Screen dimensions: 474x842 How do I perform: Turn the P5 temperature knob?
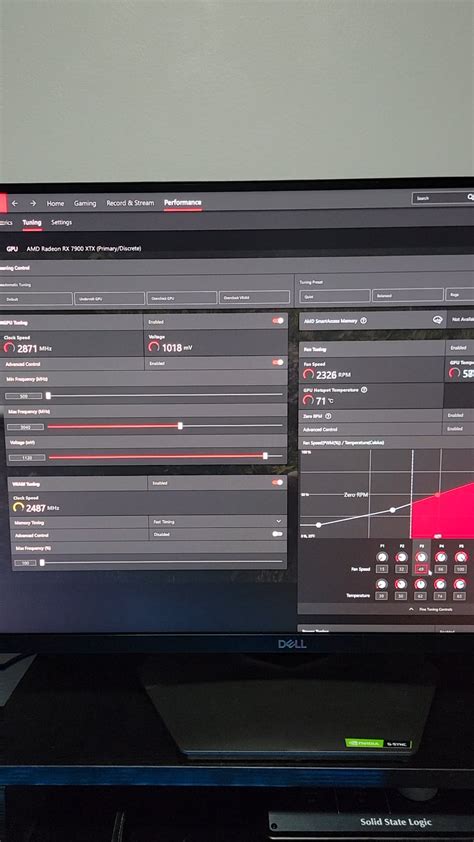460,584
